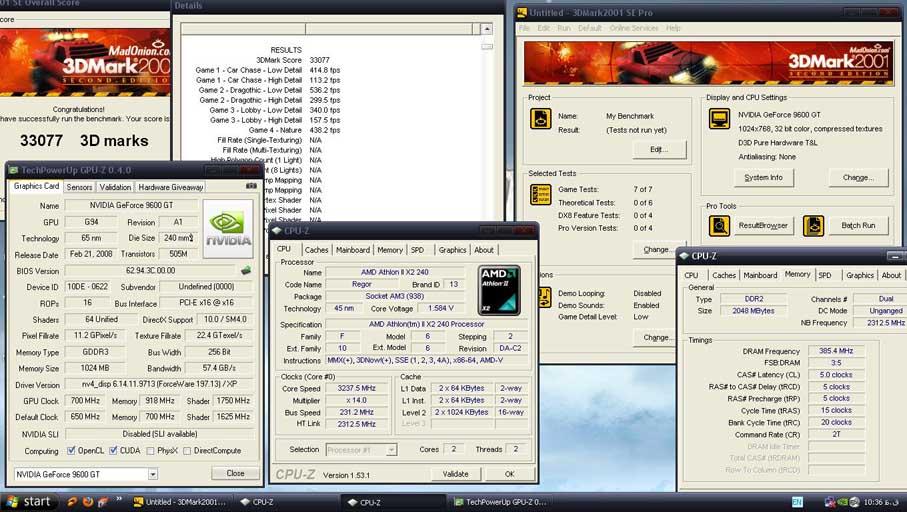
Task: Click the NVIDIA tray icon
Action: point(842,502)
